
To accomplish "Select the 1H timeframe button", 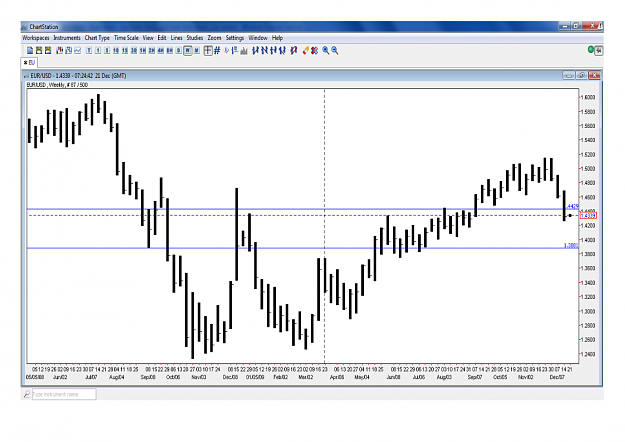I will 143,50.
